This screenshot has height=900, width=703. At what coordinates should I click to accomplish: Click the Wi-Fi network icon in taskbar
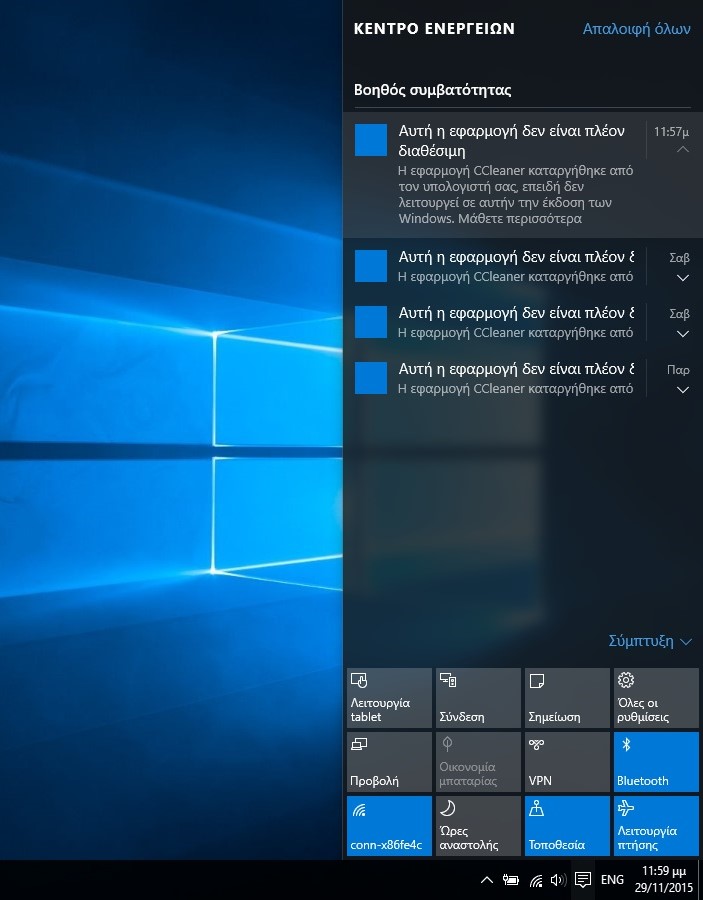click(x=536, y=879)
